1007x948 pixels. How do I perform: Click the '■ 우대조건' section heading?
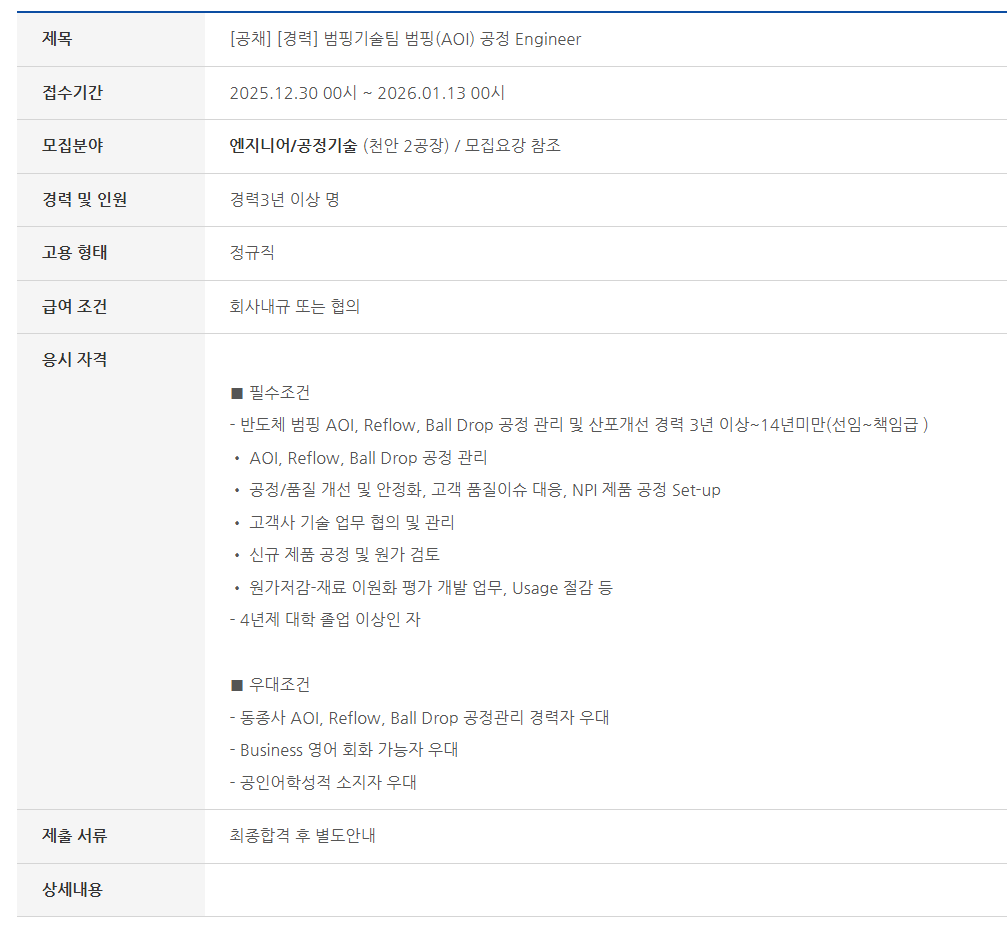(x=270, y=685)
